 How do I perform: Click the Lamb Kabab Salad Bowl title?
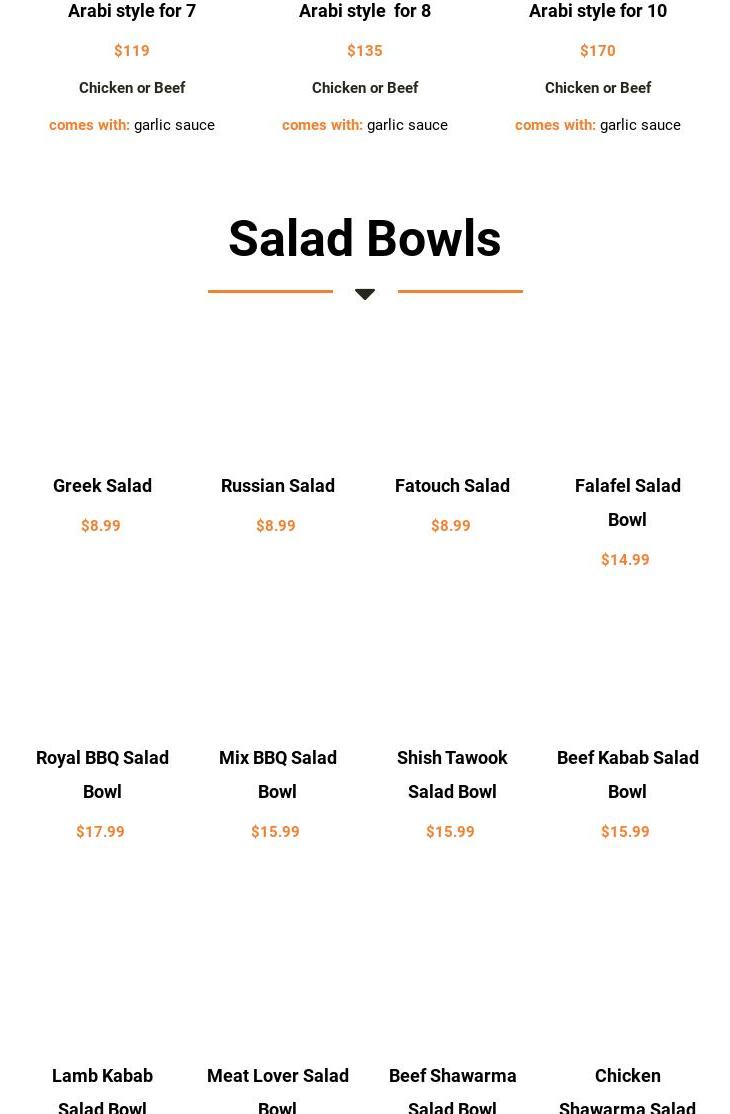pyautogui.click(x=102, y=1089)
